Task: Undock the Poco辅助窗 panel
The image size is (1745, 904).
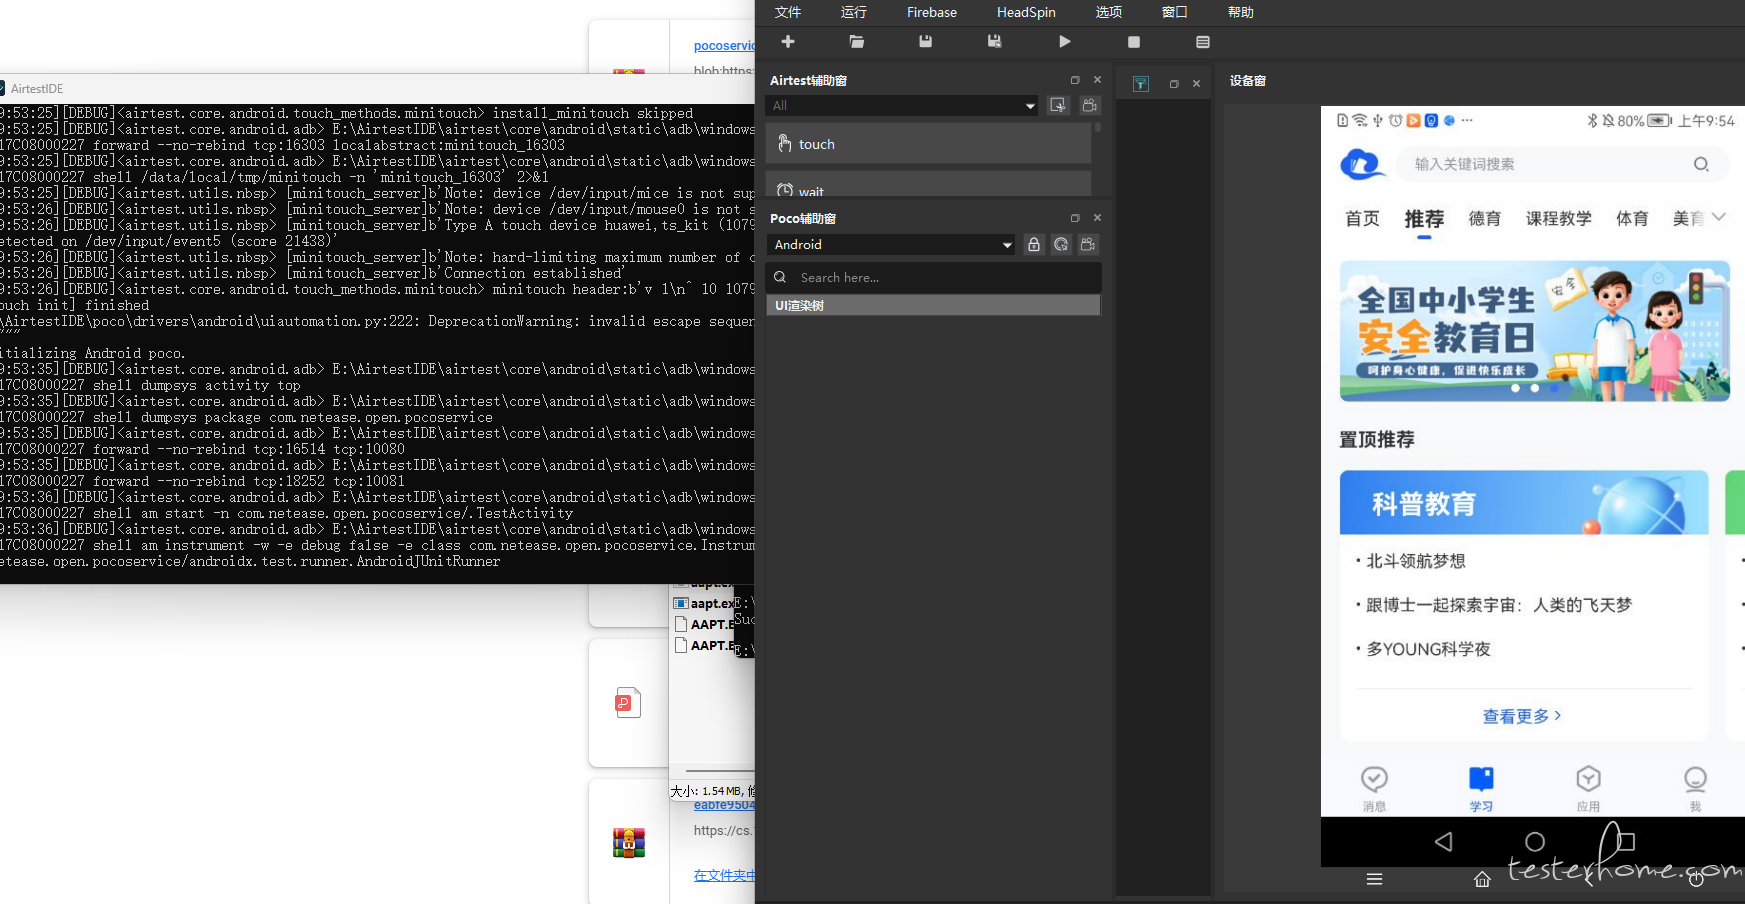Action: pos(1075,218)
